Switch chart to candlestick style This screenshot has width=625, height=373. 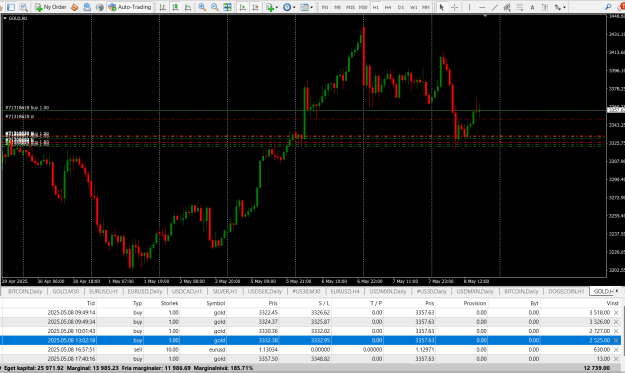coord(175,7)
